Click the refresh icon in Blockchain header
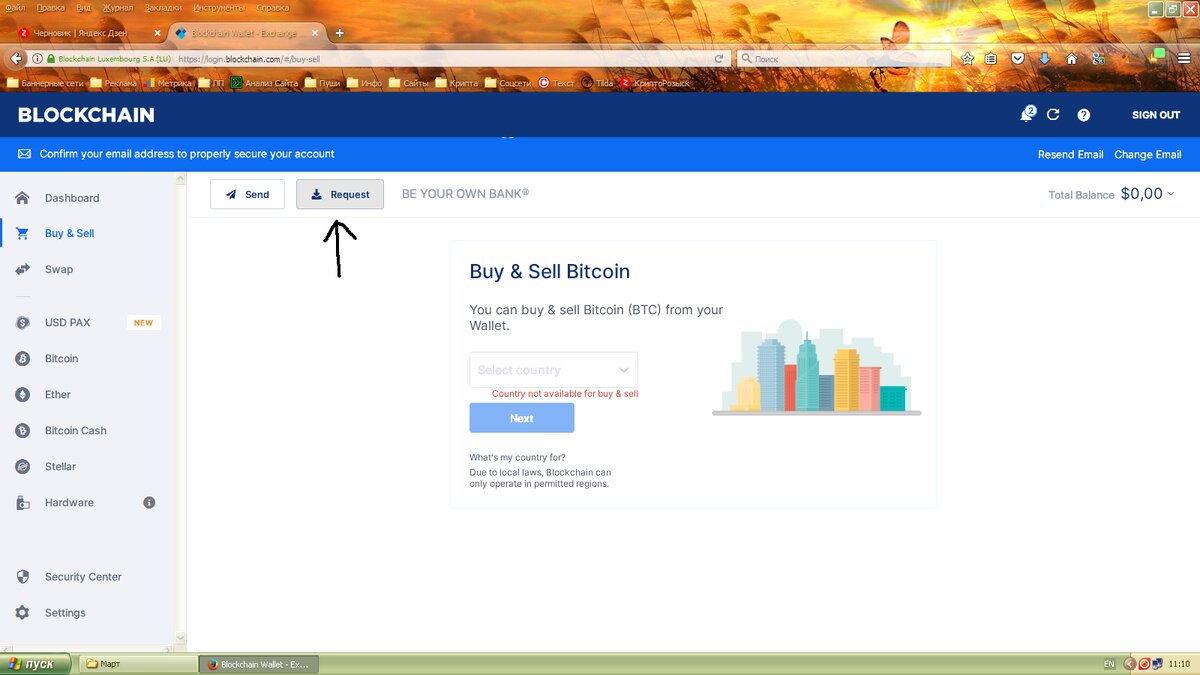This screenshot has width=1200, height=675. [1053, 115]
